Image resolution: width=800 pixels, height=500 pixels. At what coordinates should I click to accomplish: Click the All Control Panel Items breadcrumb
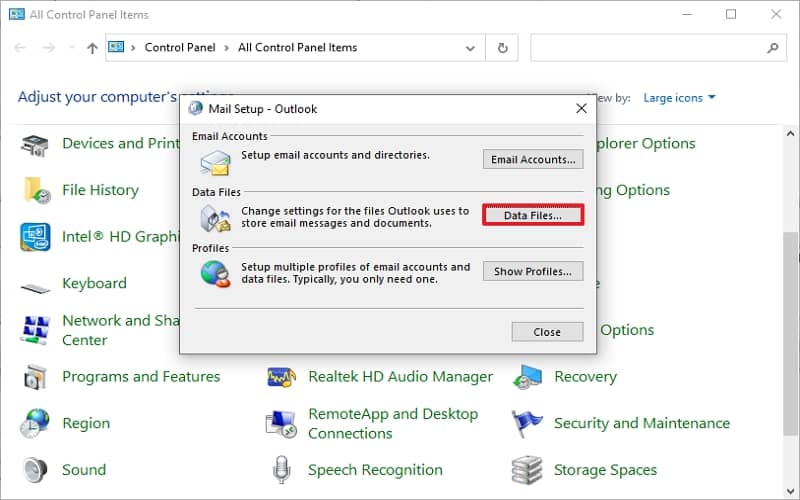point(297,47)
